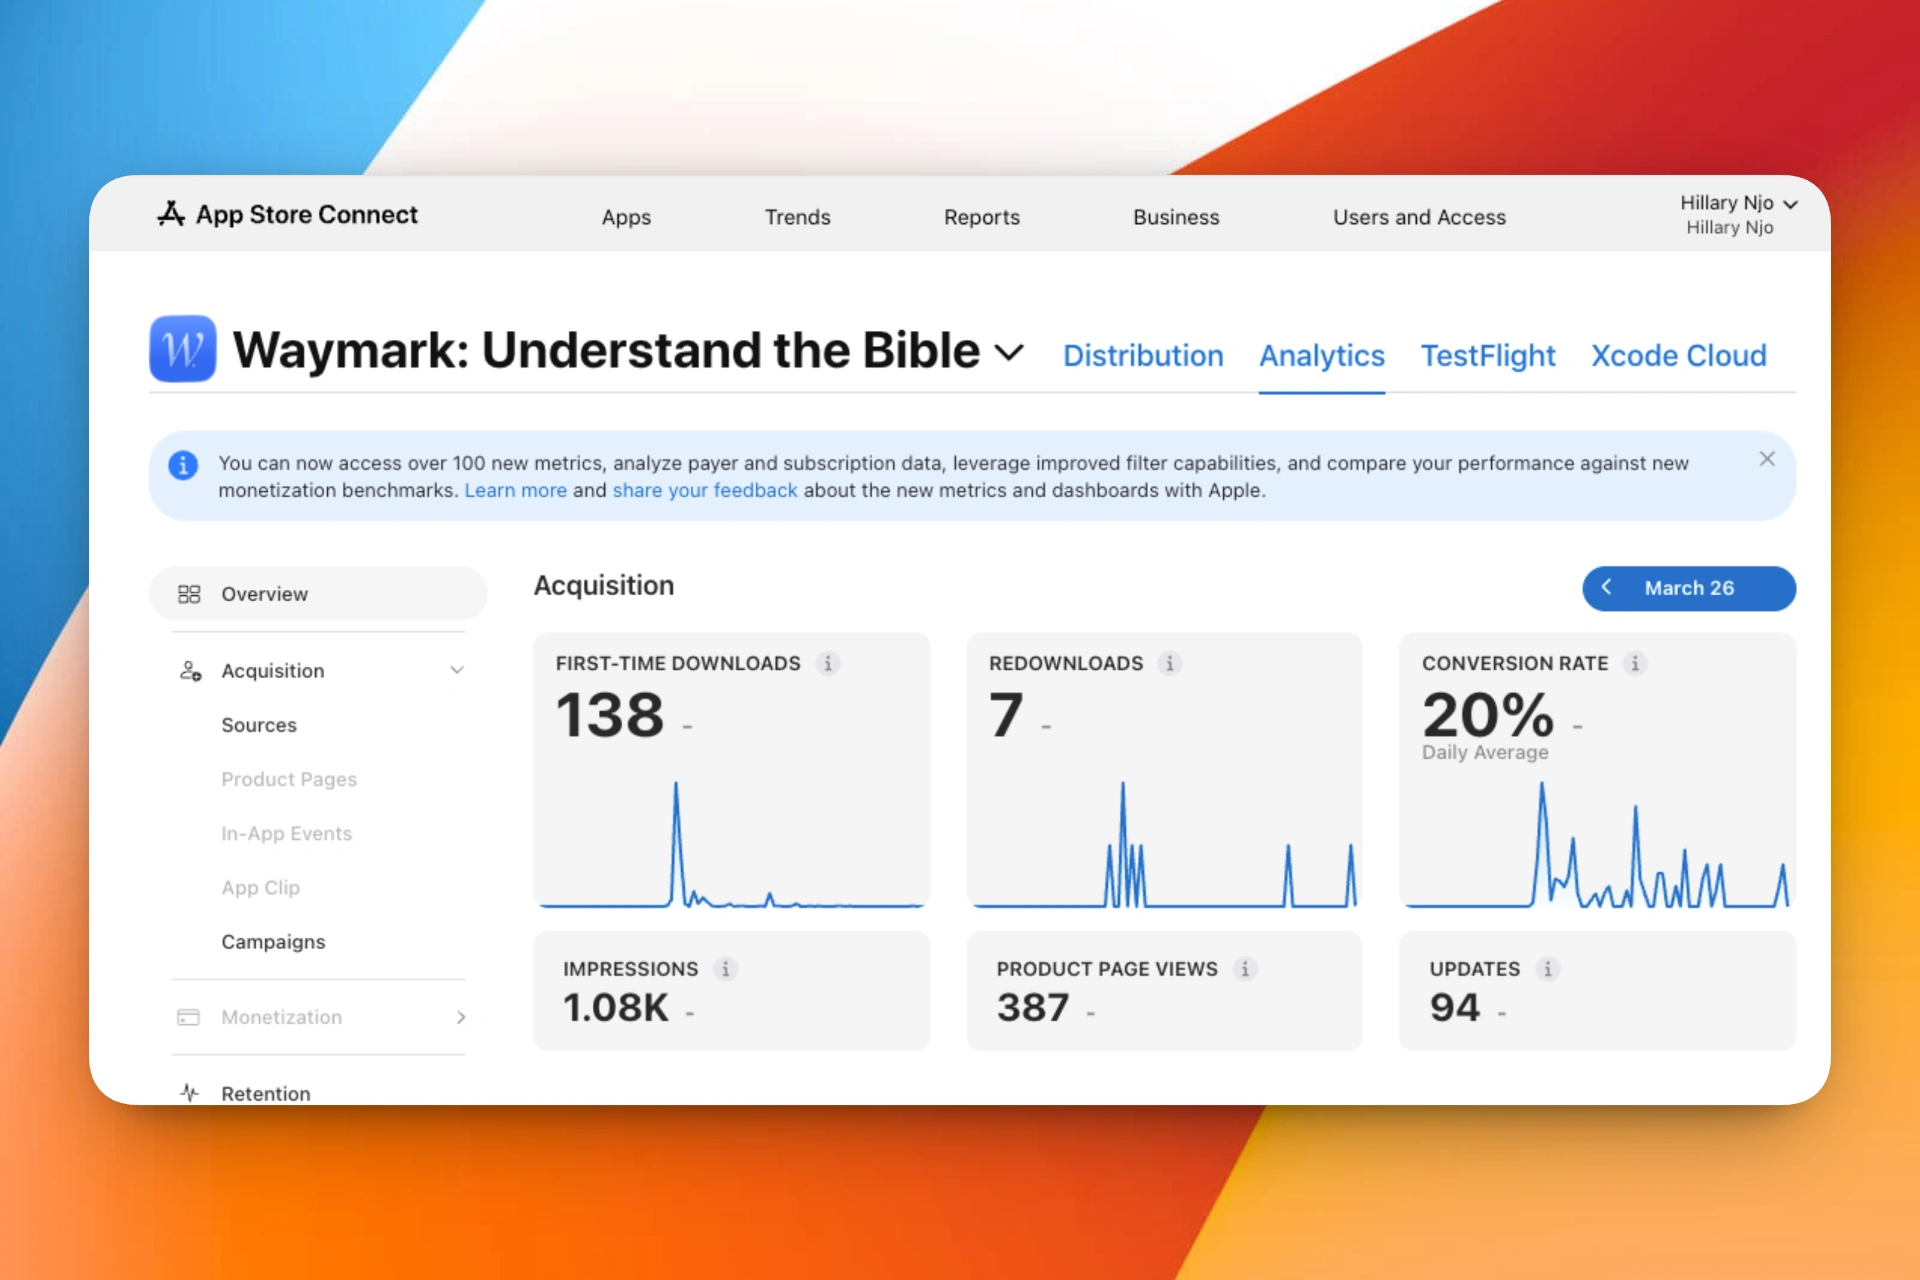Dismiss the new metrics banner

[x=1767, y=459]
